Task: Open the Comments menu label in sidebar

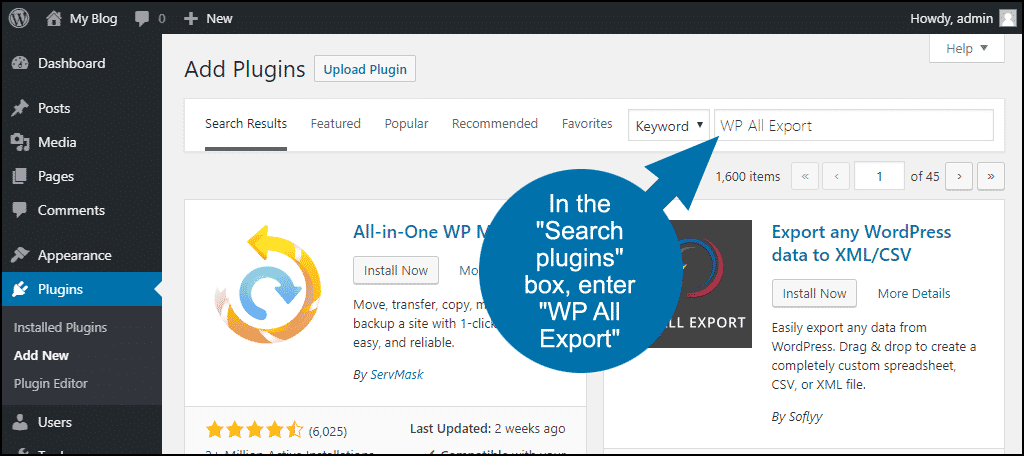Action: click(71, 210)
